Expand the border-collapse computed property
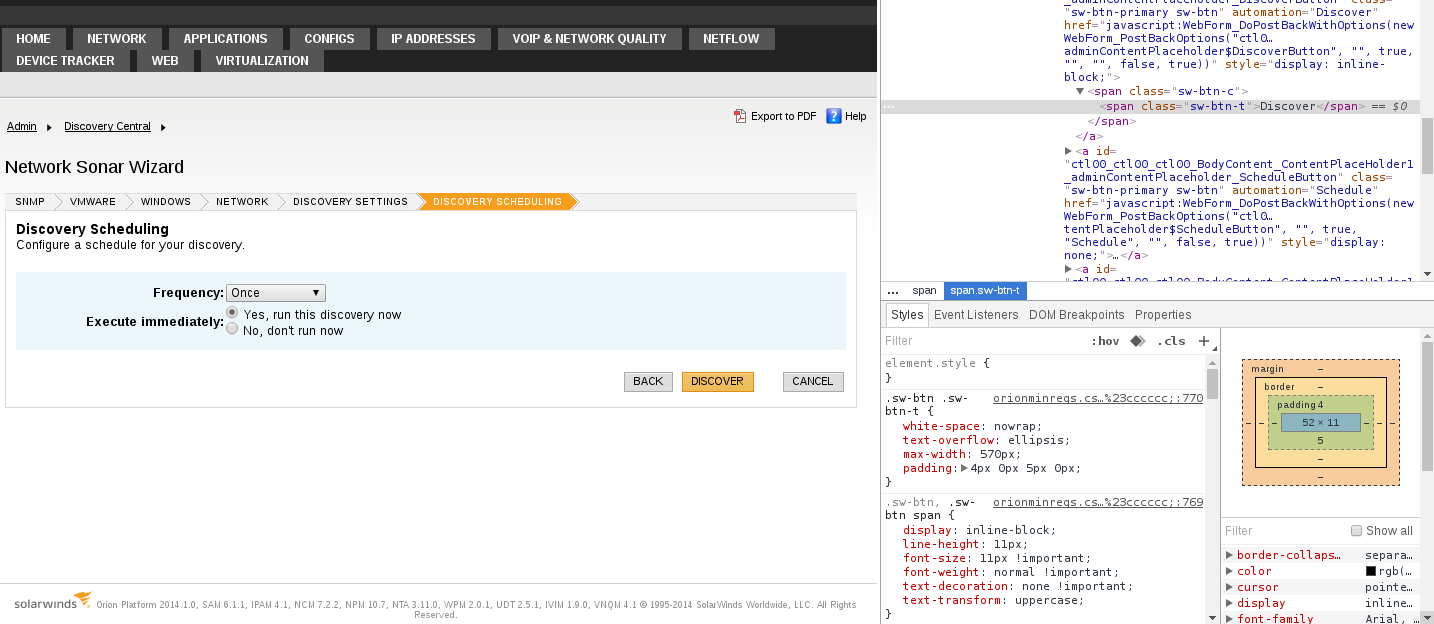The image size is (1434, 624). (x=1229, y=555)
